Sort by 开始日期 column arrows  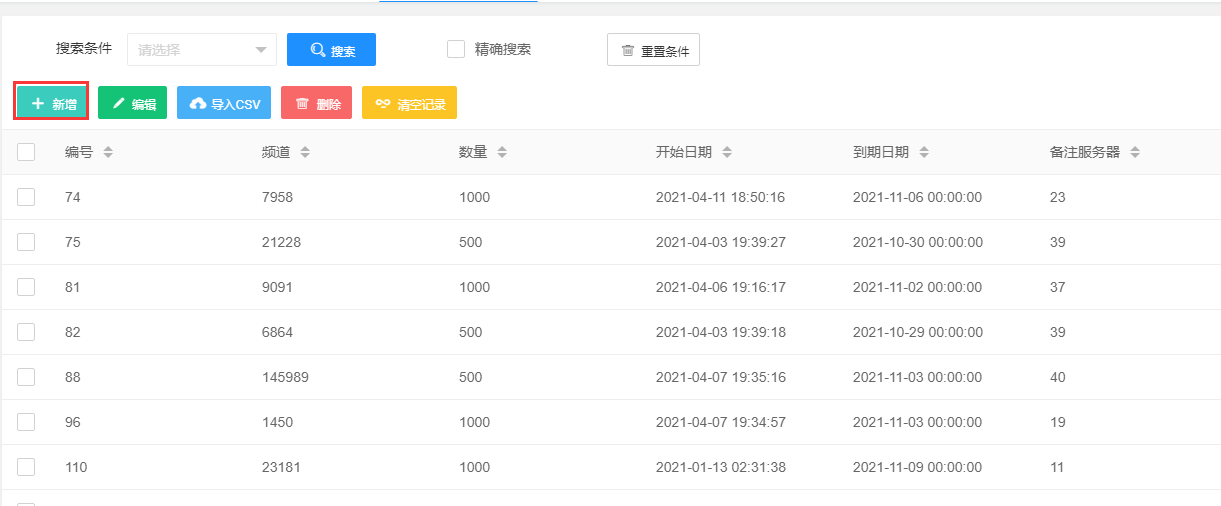[727, 152]
